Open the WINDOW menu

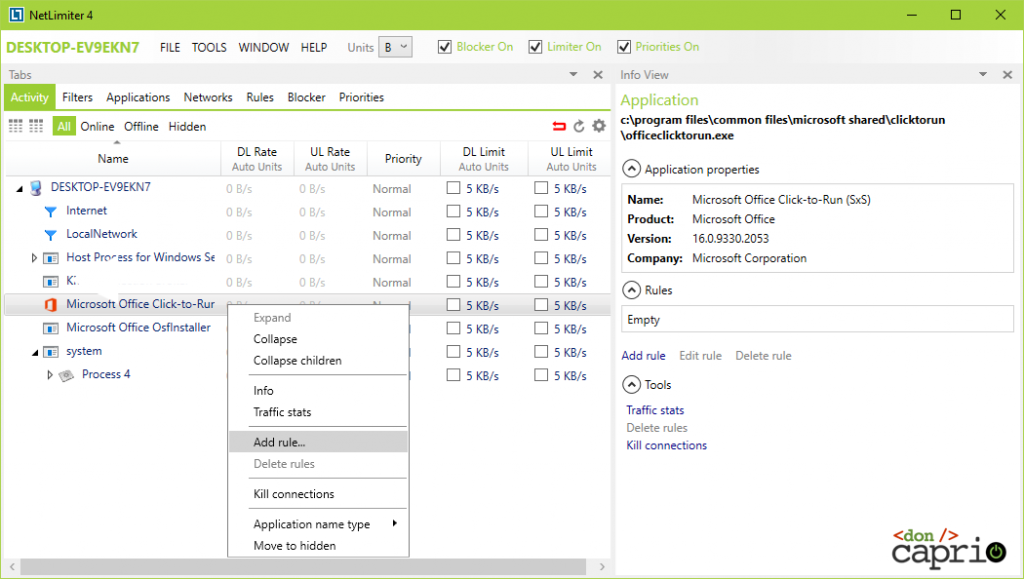[x=264, y=47]
